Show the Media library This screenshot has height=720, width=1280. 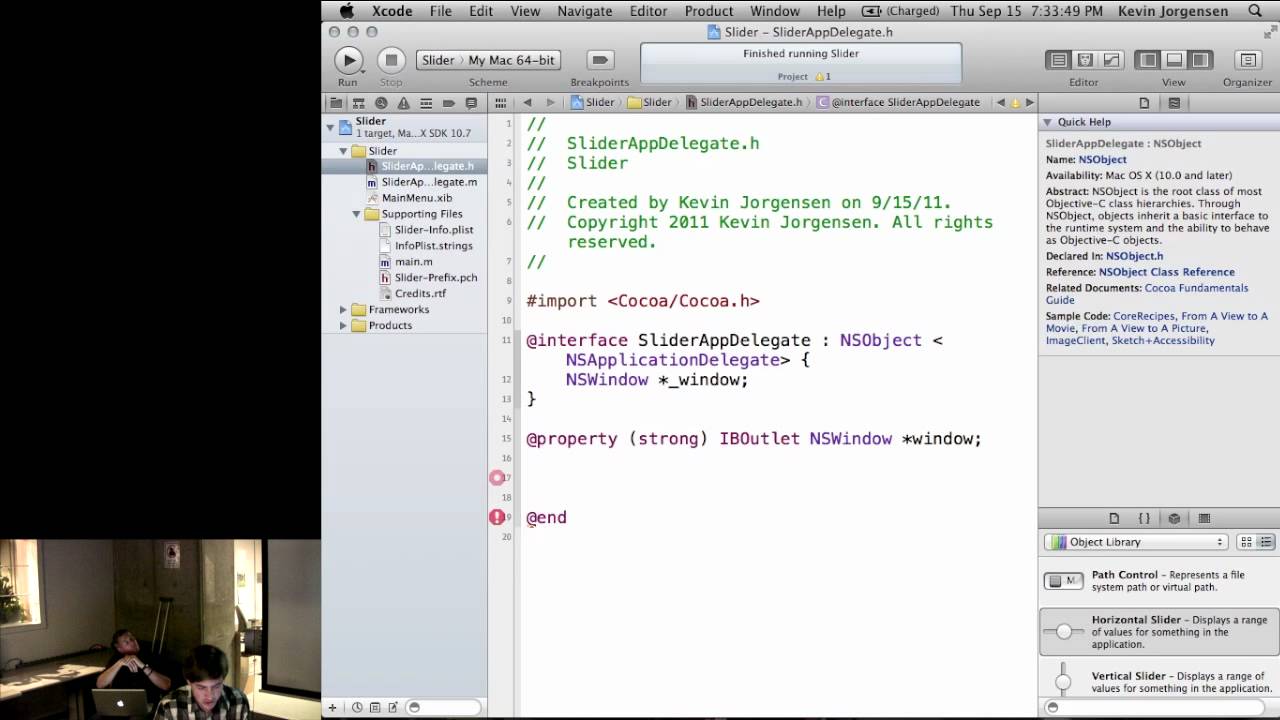point(1204,518)
